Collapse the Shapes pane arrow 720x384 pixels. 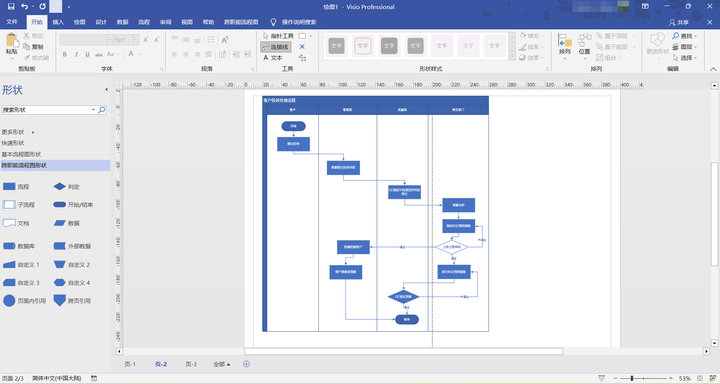click(107, 89)
